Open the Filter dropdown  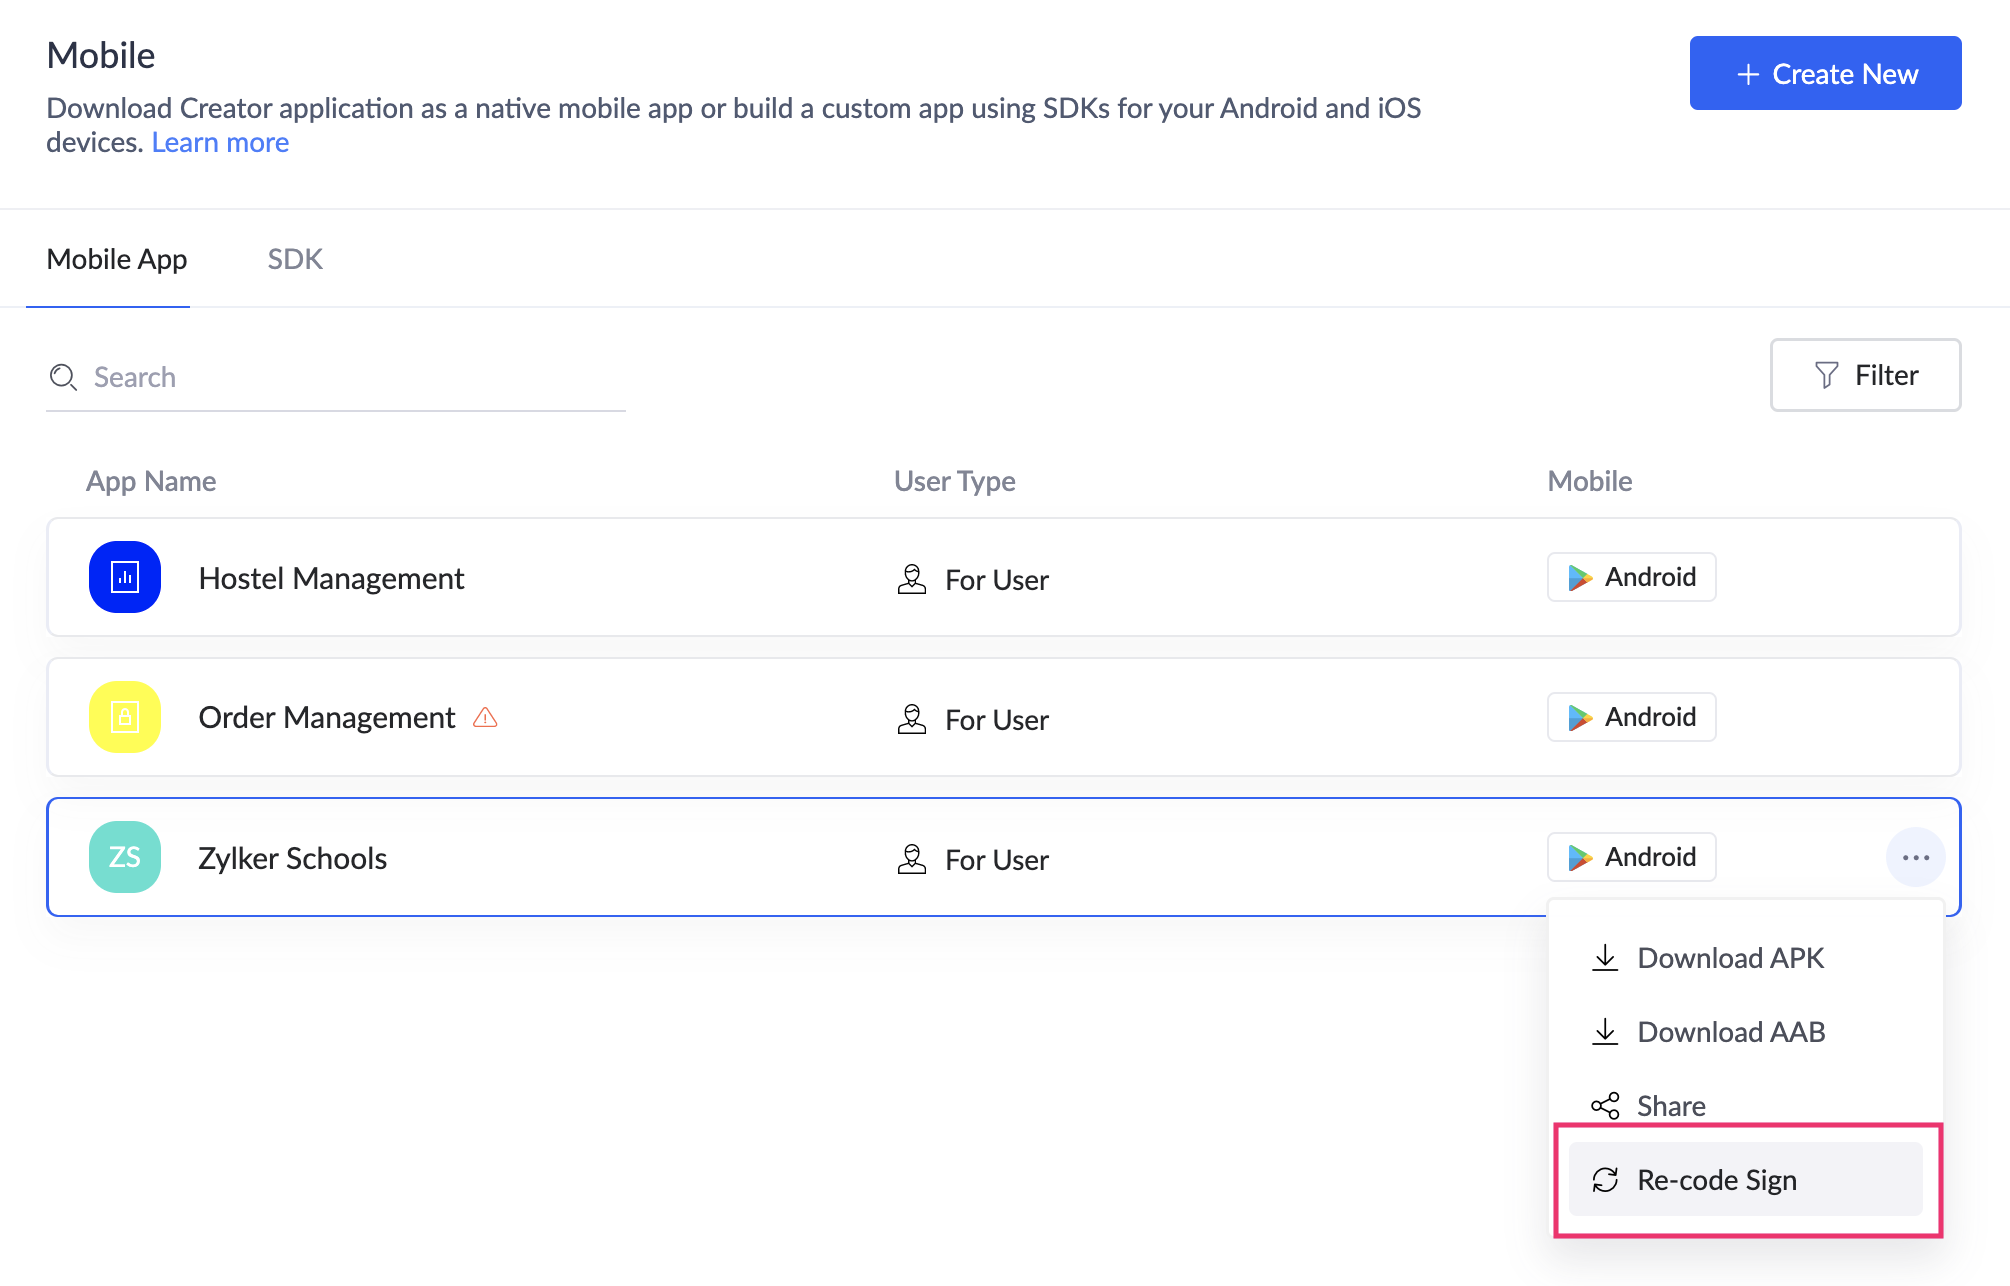[x=1865, y=375]
